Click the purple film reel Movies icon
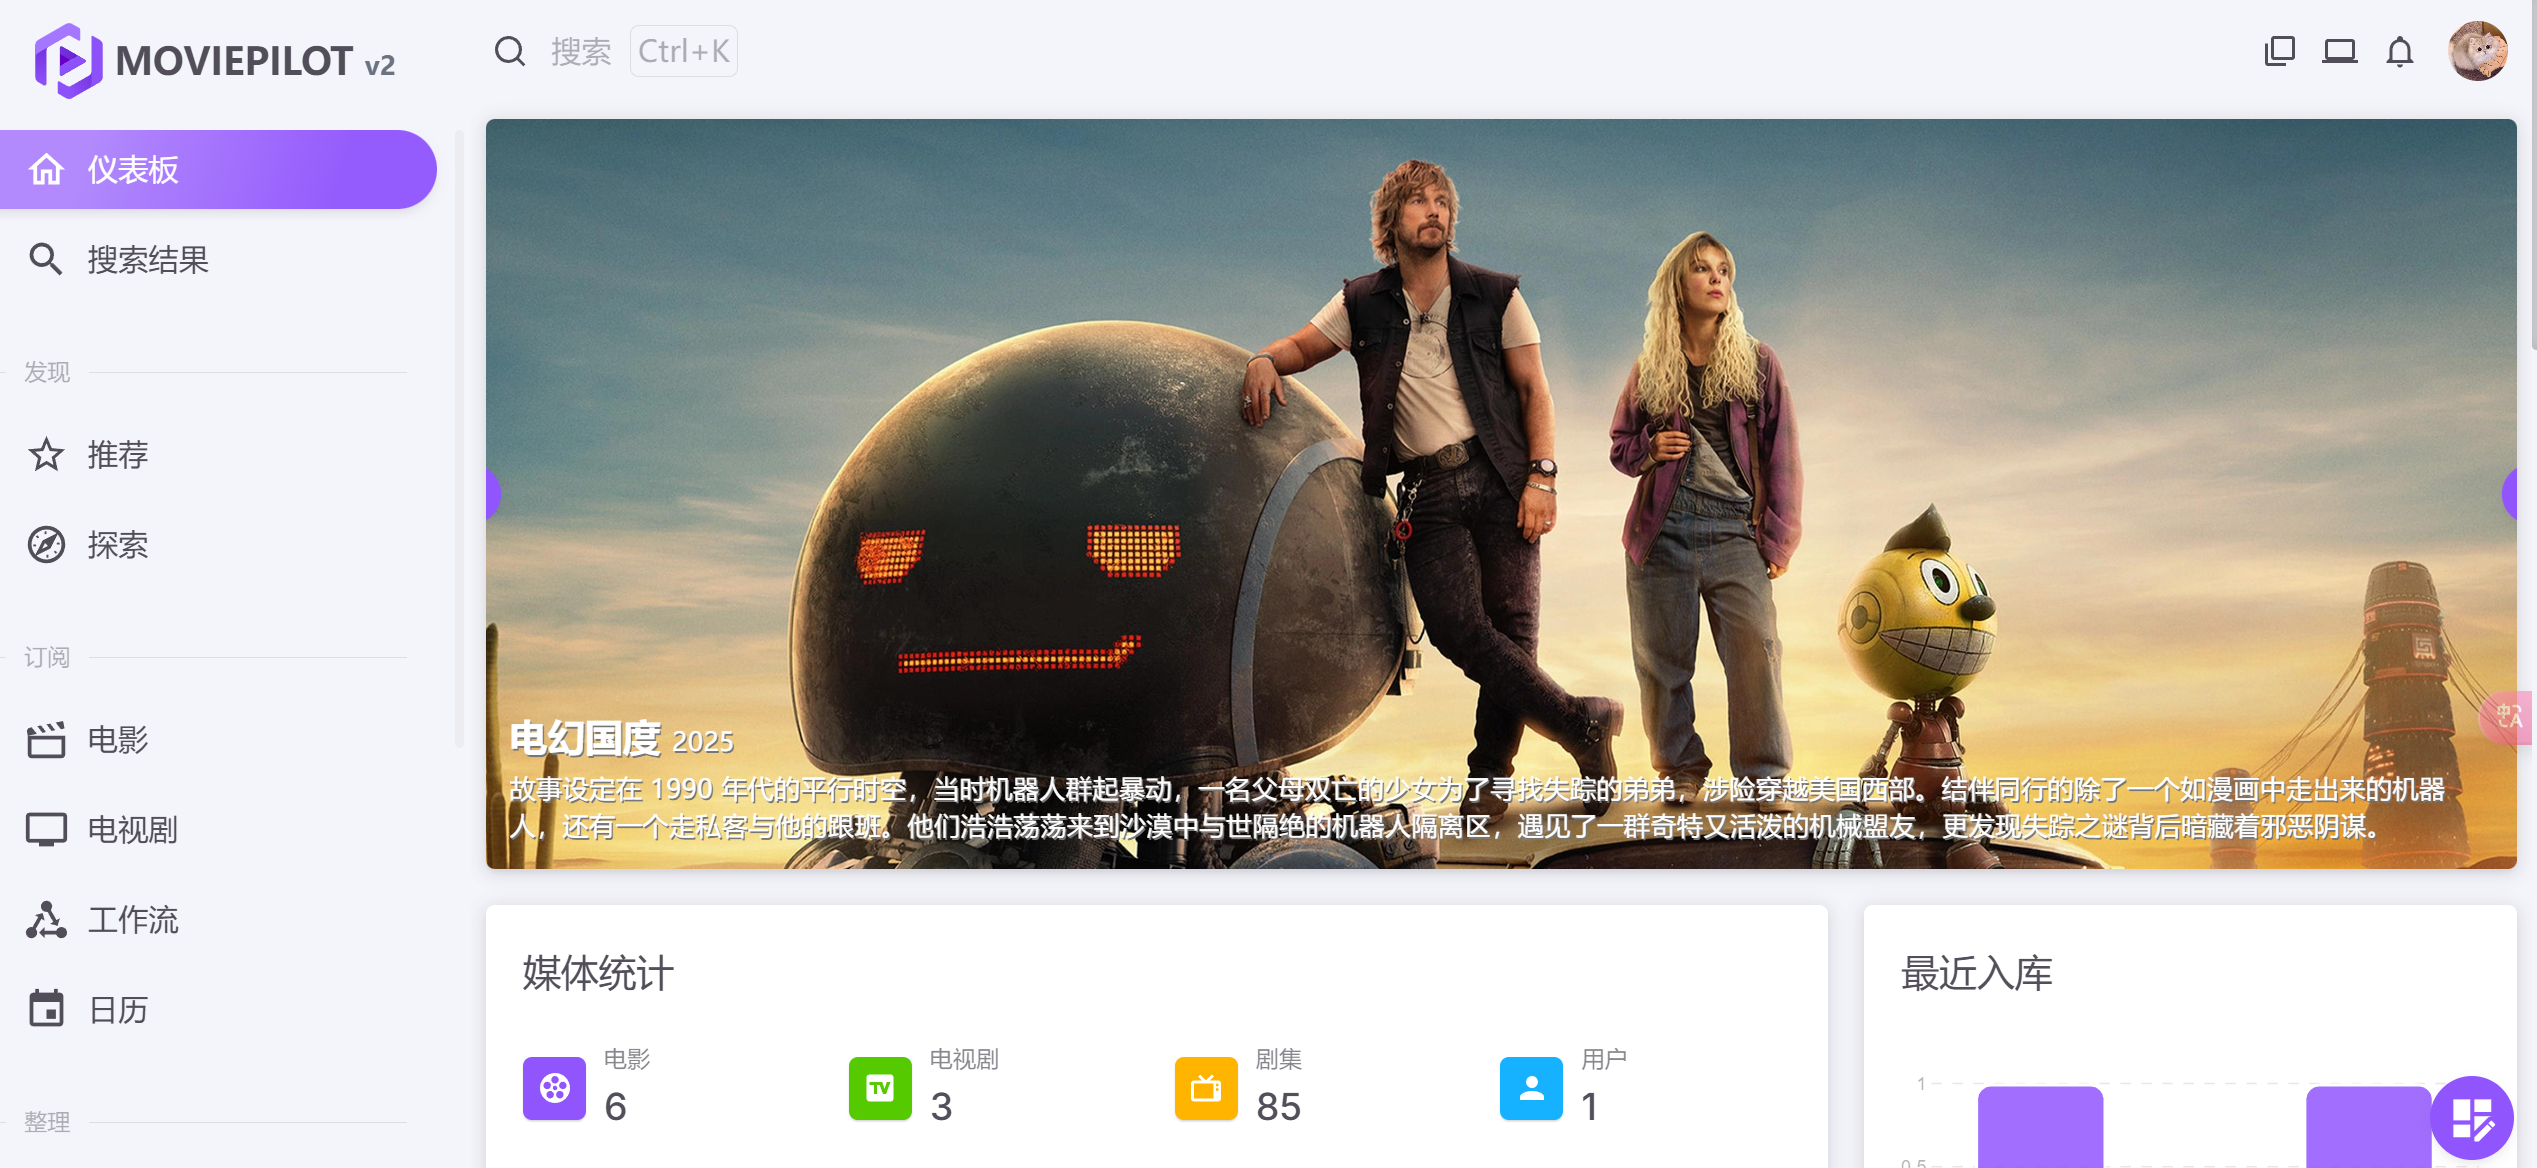Image resolution: width=2537 pixels, height=1168 pixels. click(554, 1088)
